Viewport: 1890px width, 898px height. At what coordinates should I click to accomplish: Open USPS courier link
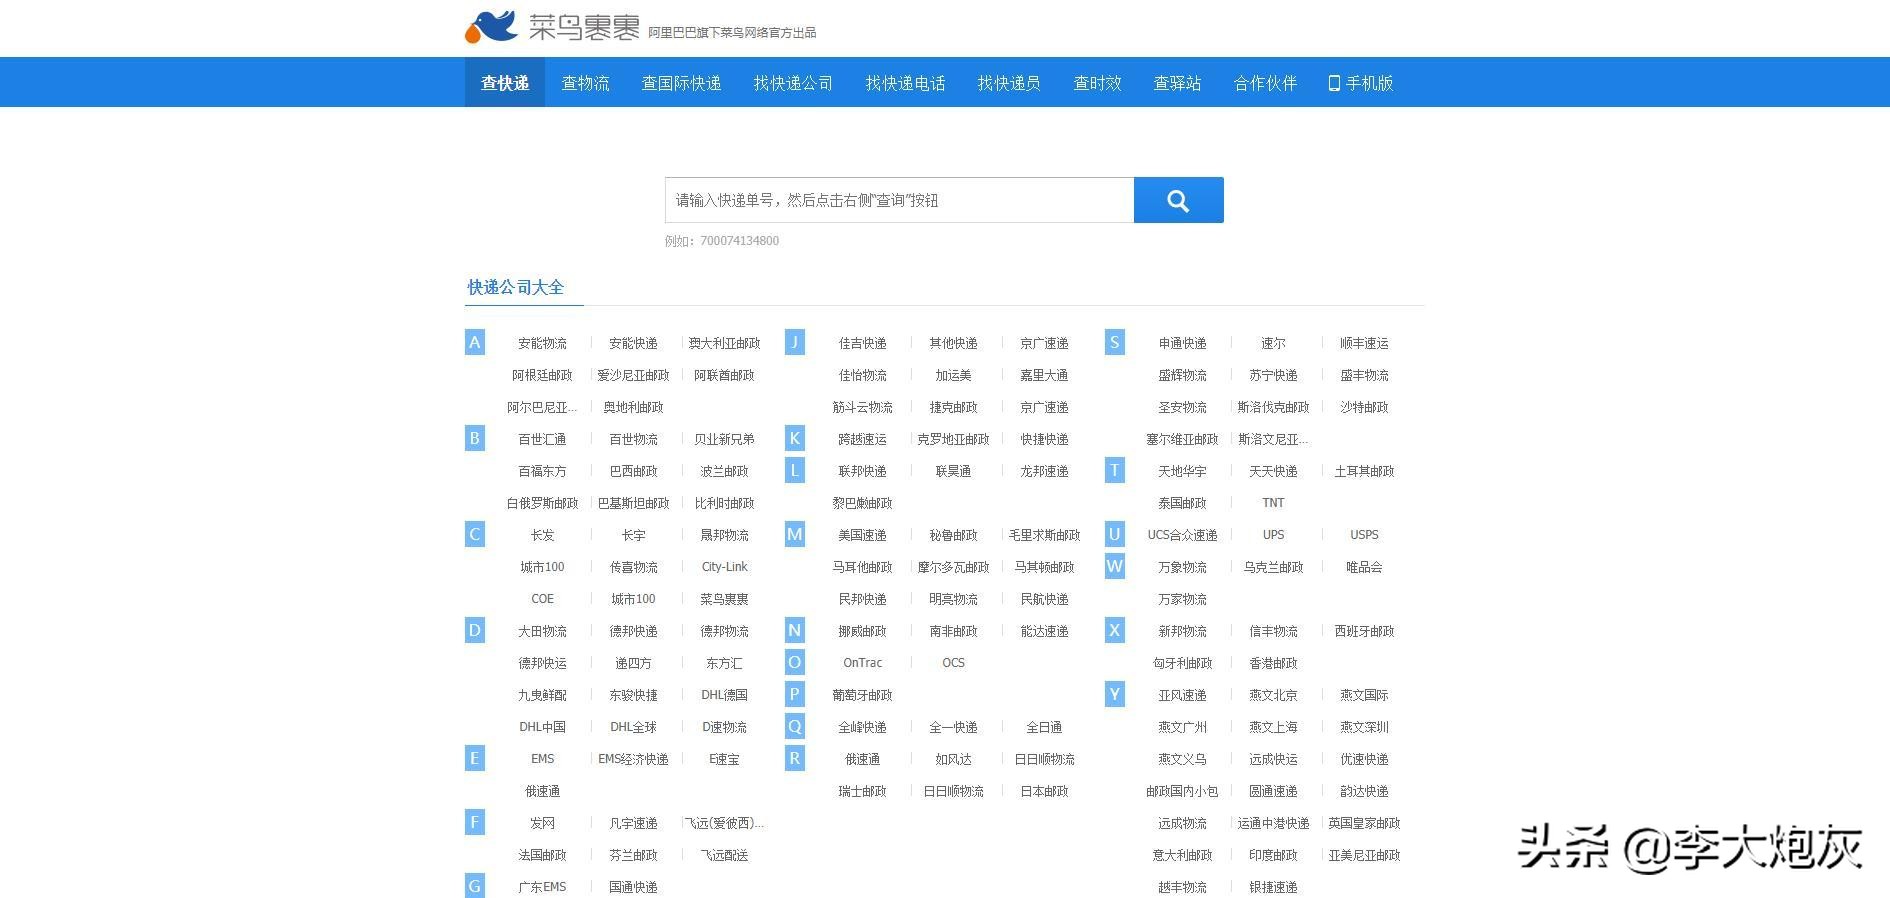point(1364,535)
